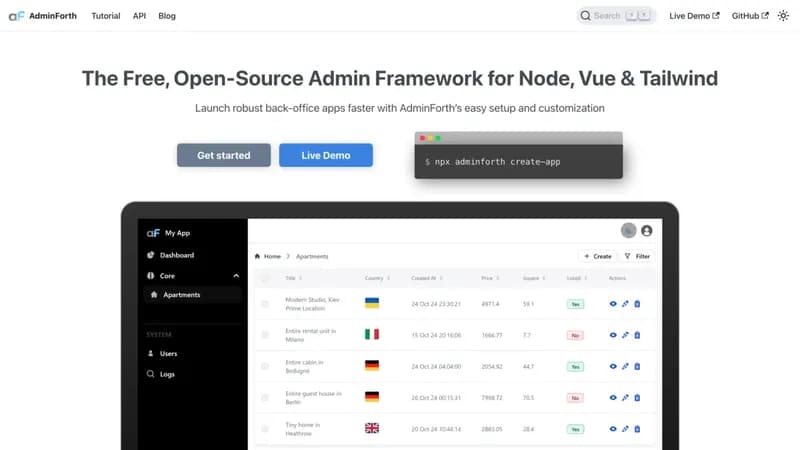Click the Core group icon
This screenshot has width=800, height=450.
(151, 276)
